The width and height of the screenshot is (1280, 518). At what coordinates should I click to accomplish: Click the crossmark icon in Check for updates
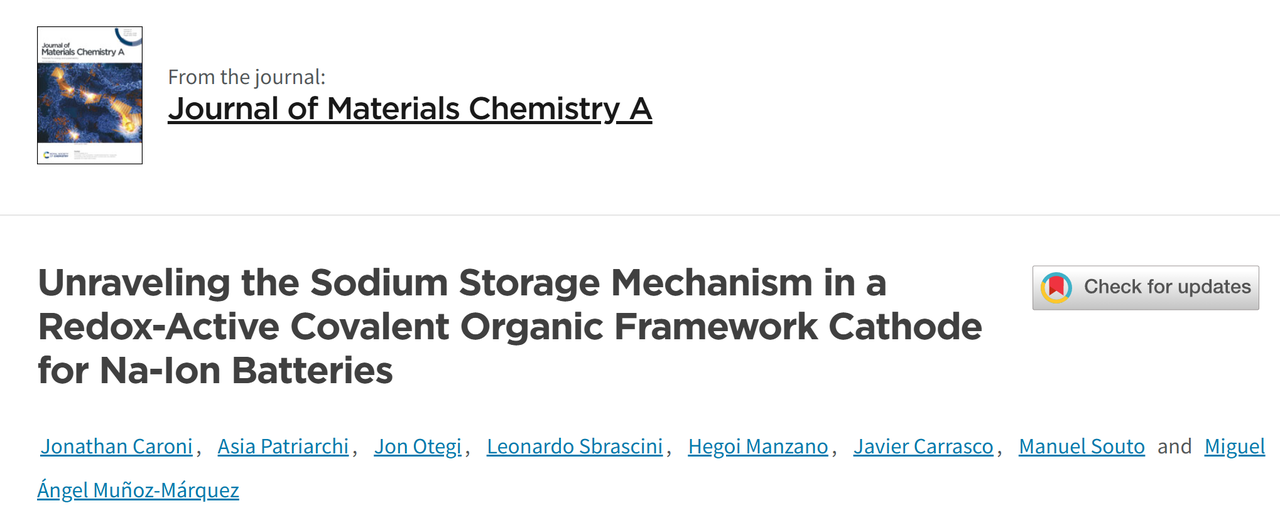1056,287
